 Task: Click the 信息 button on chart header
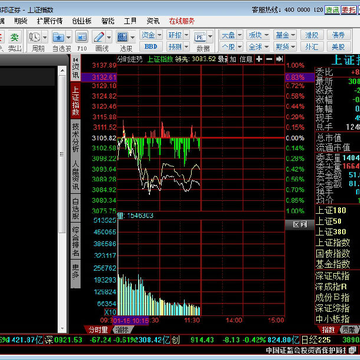(246, 59)
